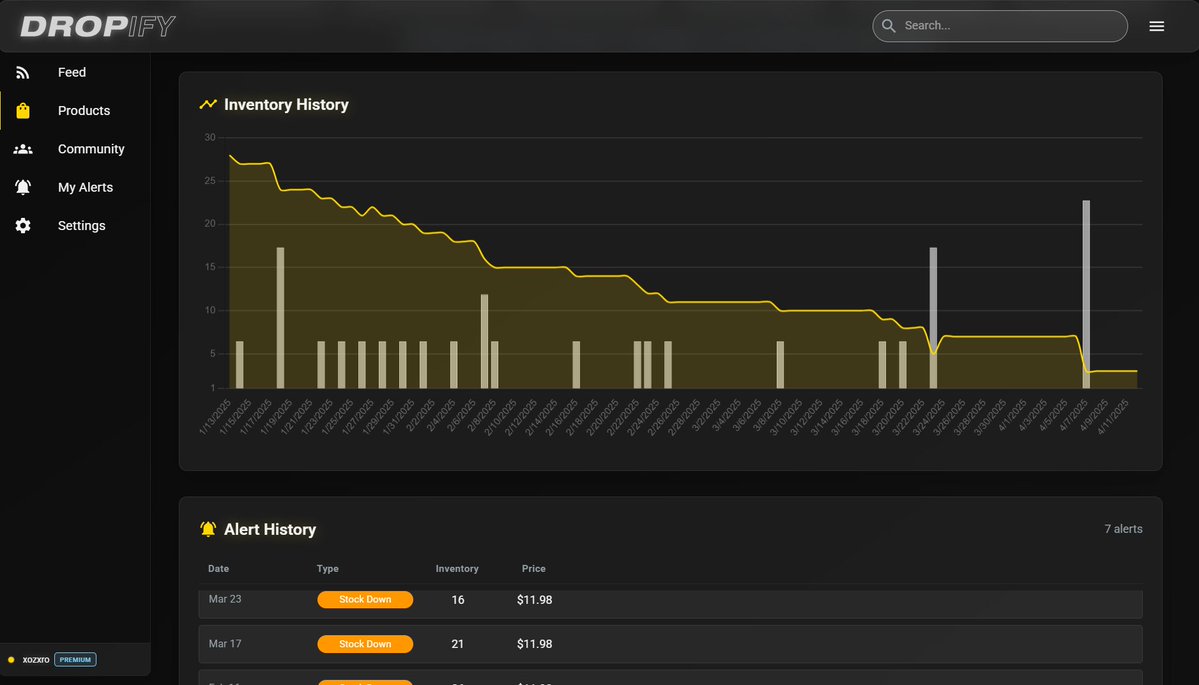Click the Settings gear icon
Image resolution: width=1199 pixels, height=685 pixels.
[23, 226]
